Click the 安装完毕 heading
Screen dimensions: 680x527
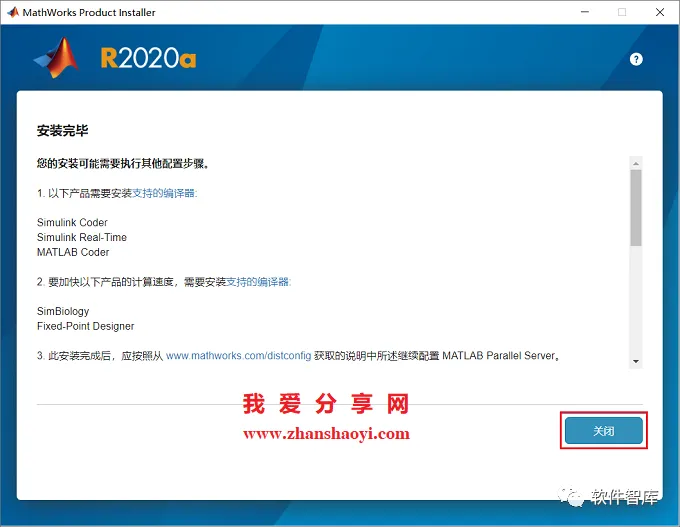pyautogui.click(x=62, y=131)
